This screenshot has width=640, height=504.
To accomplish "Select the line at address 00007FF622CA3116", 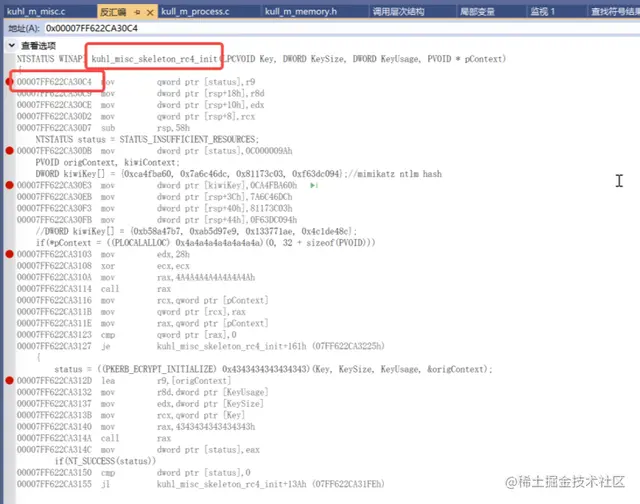I will click(142, 300).
